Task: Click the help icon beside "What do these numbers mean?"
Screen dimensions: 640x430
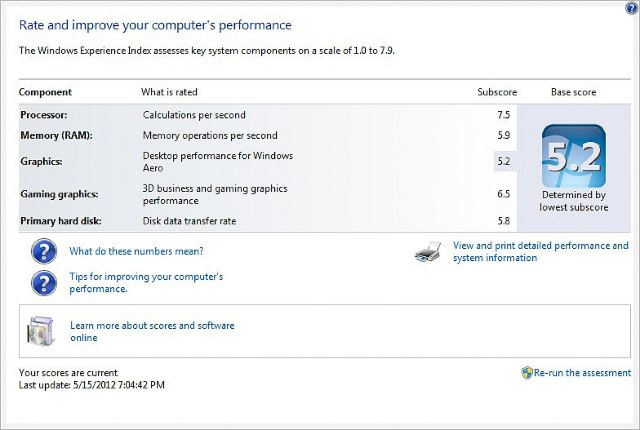Action: coord(43,251)
